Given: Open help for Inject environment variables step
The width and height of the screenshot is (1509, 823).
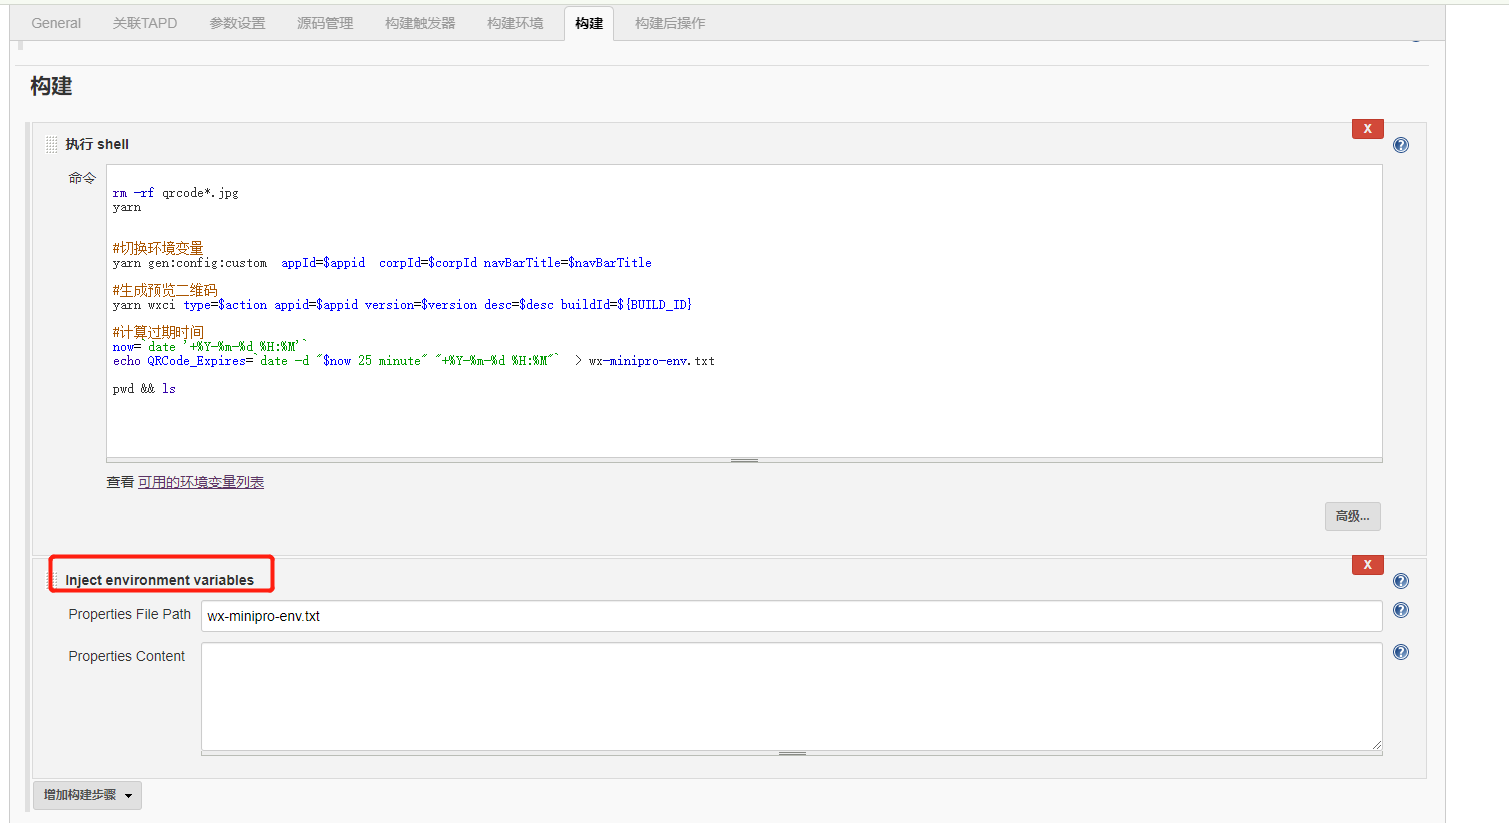Looking at the screenshot, I should click(1400, 580).
